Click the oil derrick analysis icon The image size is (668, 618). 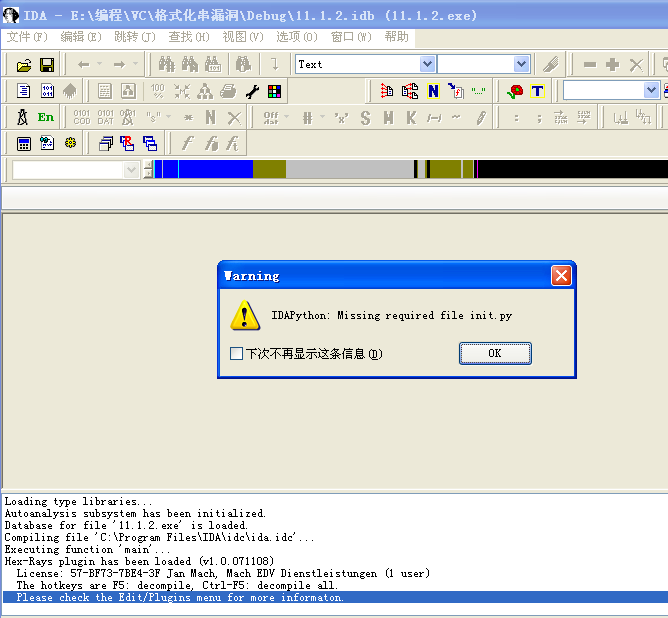click(23, 117)
